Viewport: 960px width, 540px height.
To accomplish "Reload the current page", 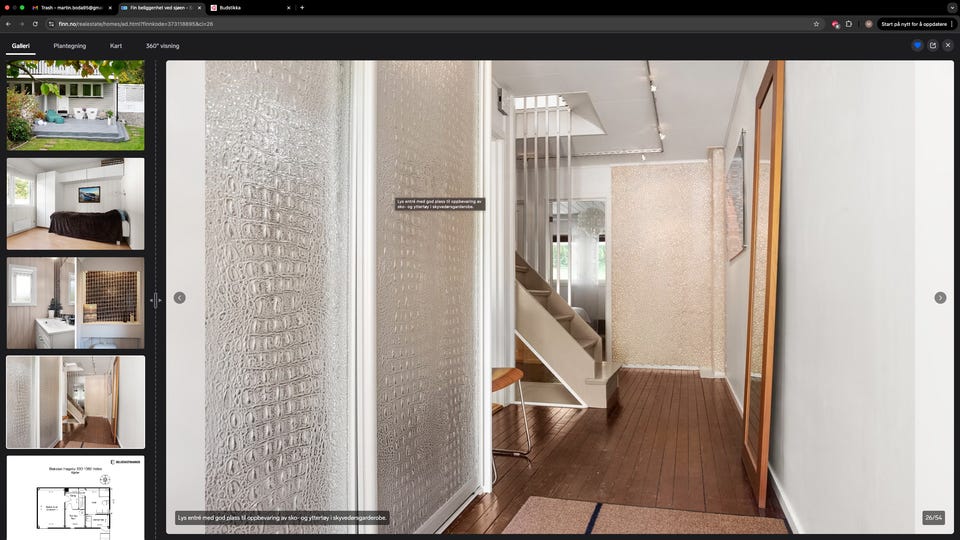I will pos(35,24).
